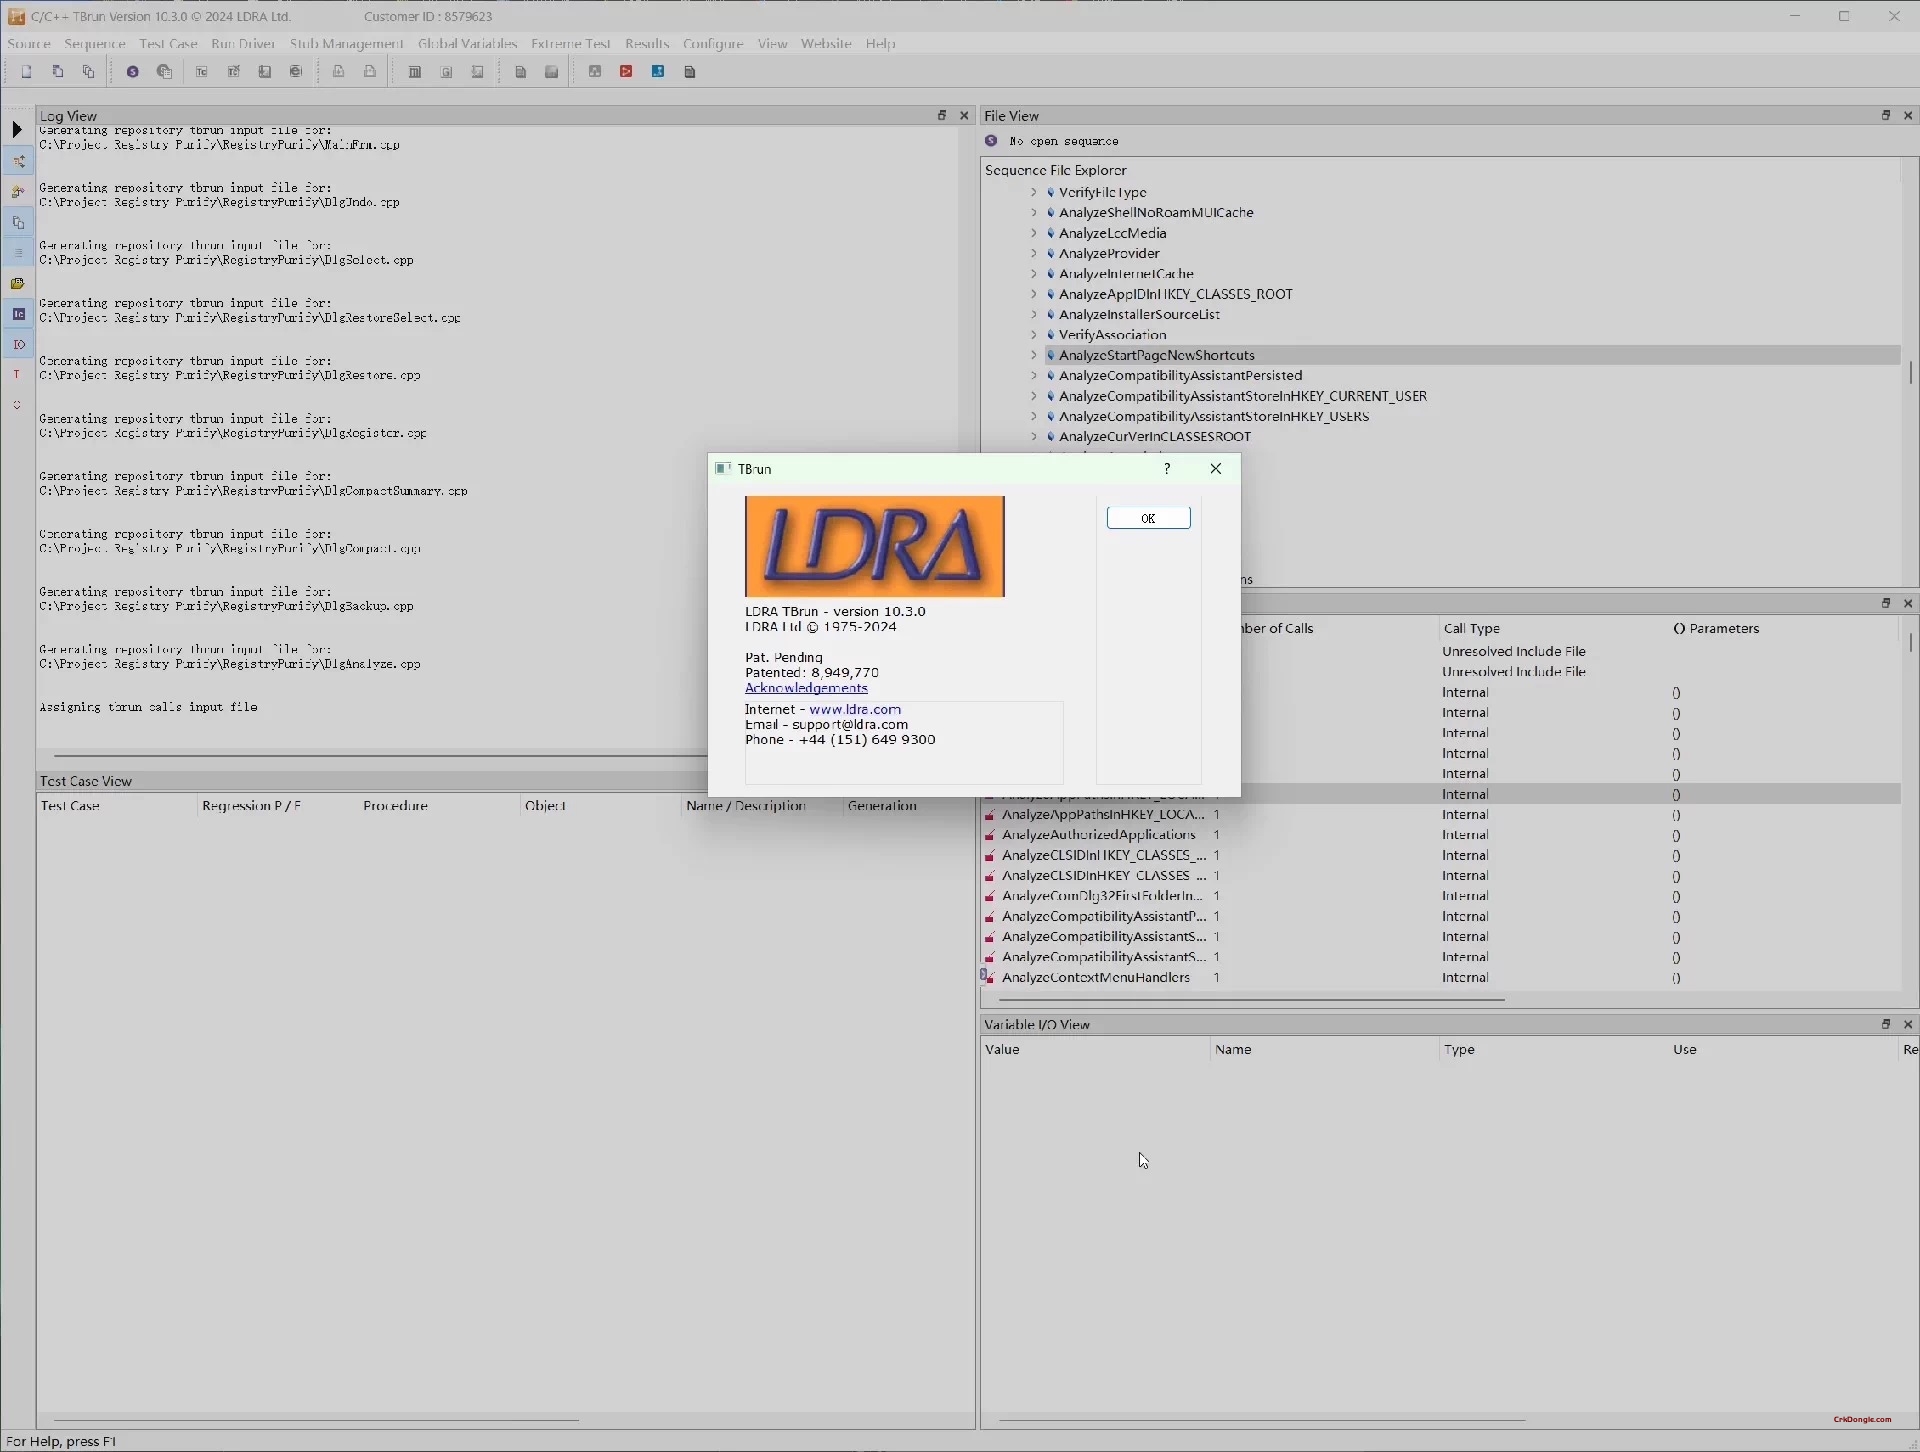Image resolution: width=1920 pixels, height=1452 pixels.
Task: Open the Stub Management menu
Action: tap(345, 43)
